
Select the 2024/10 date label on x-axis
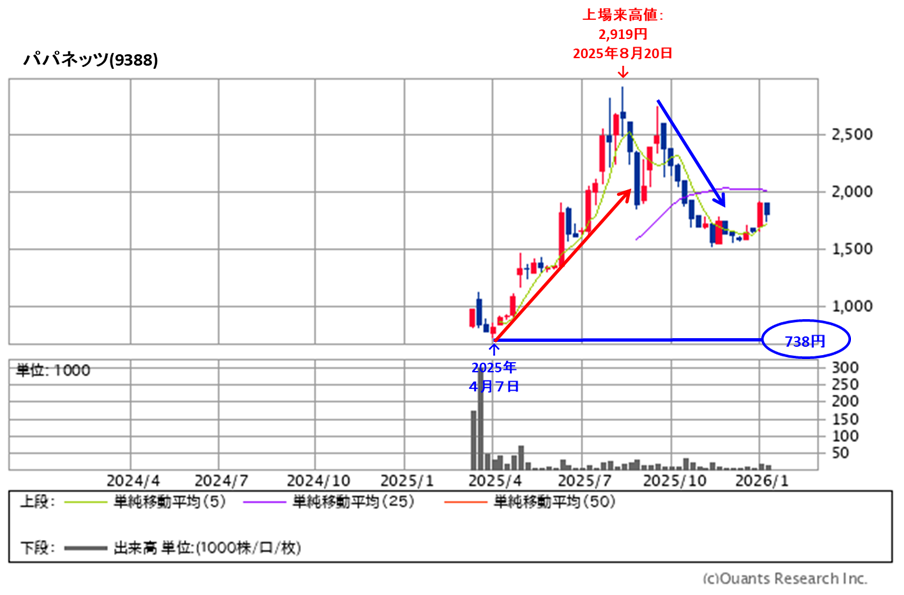tap(315, 479)
